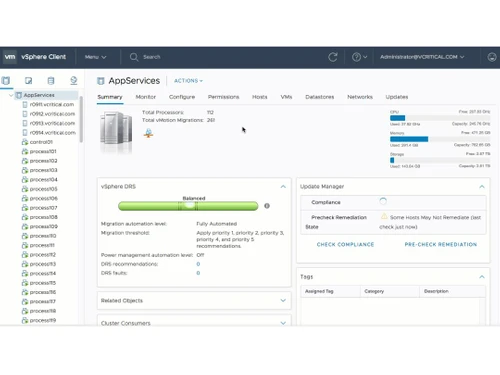
Task: Click the inventory tree scrollbar
Action: (x=81, y=119)
